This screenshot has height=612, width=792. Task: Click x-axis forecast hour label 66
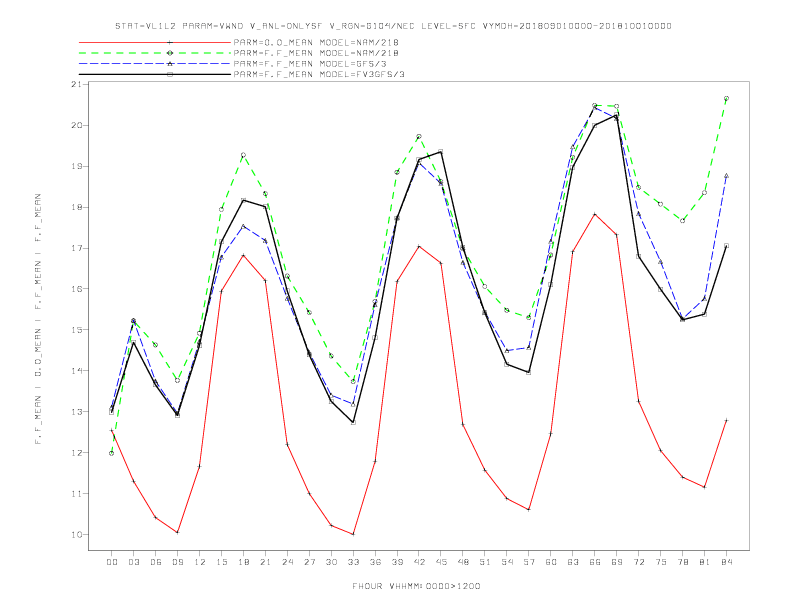(x=595, y=562)
